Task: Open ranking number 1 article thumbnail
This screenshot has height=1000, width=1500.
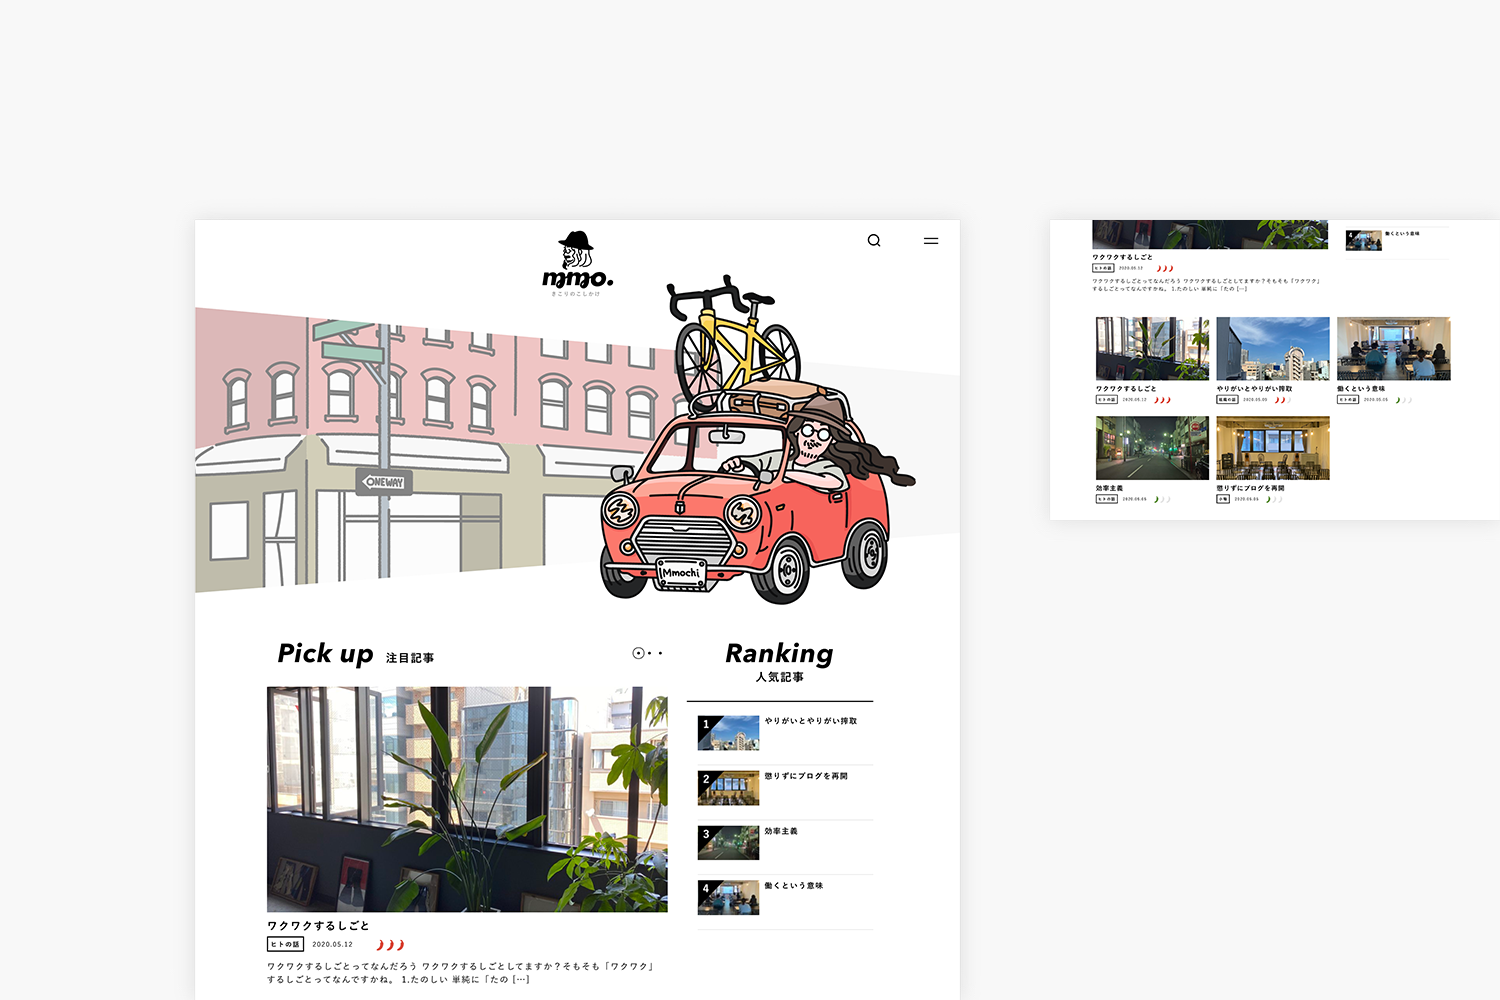Action: pos(728,733)
